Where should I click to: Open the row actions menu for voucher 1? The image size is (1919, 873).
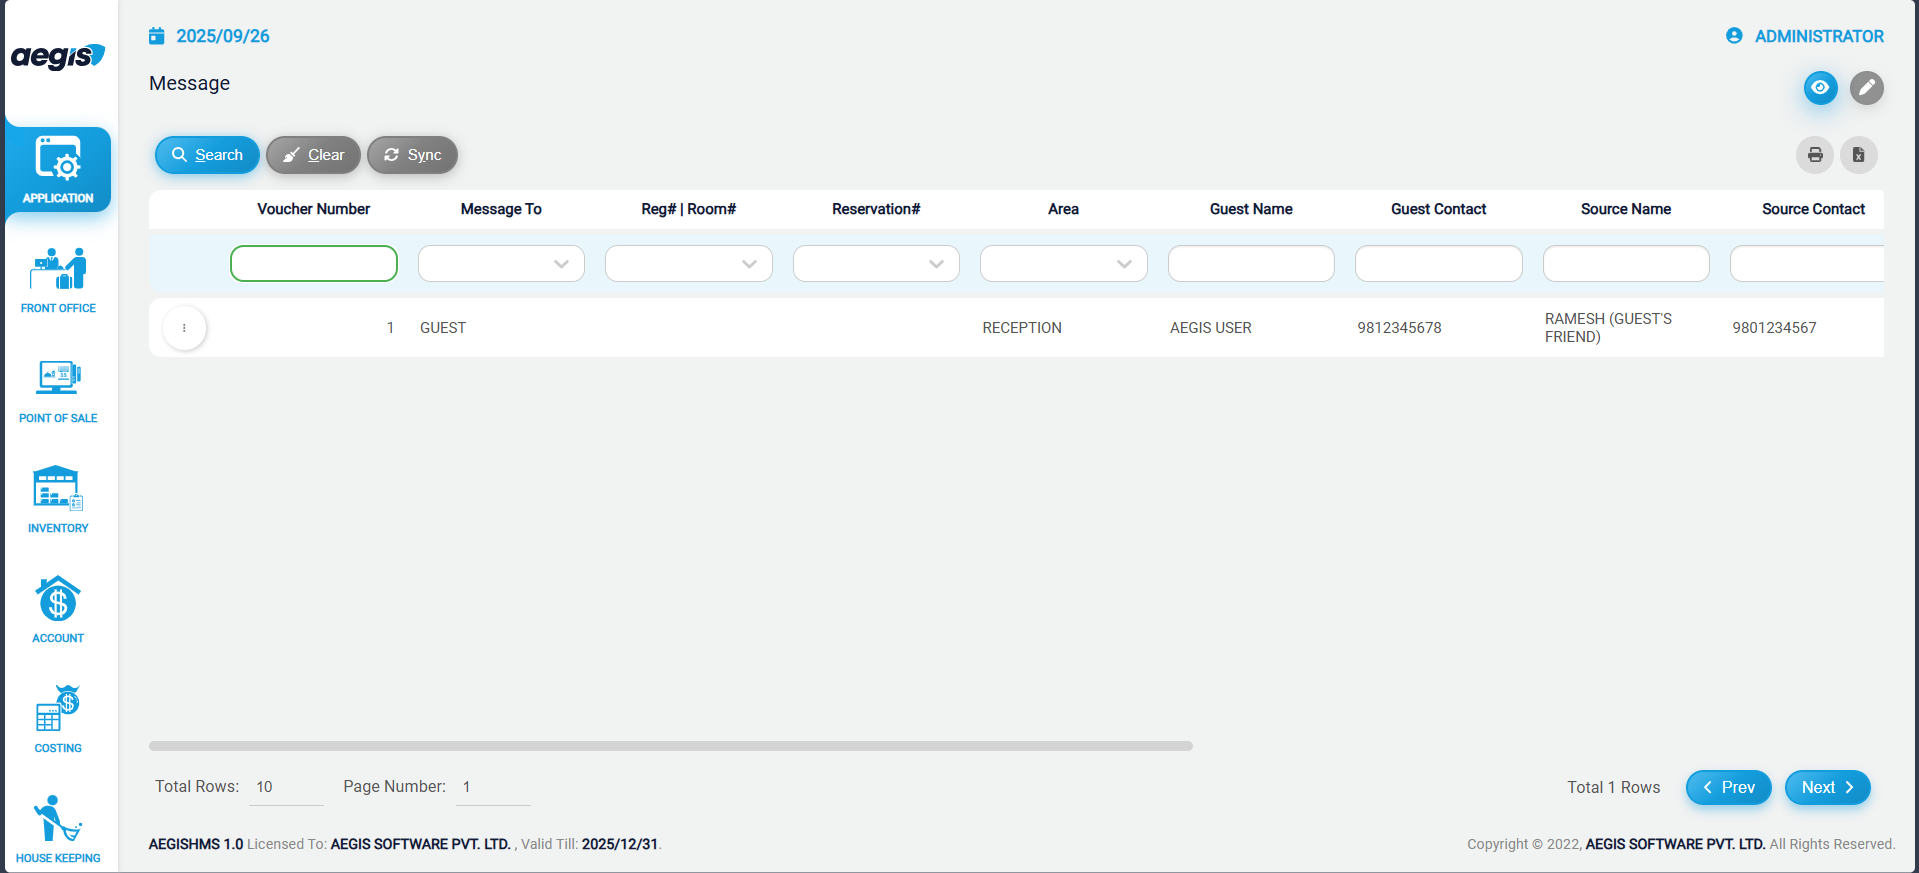pos(184,328)
